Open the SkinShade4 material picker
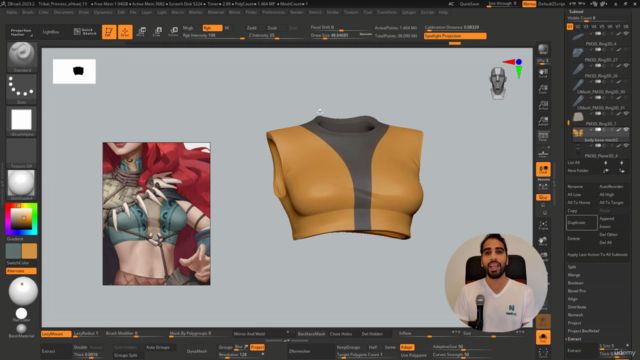Screen dimensions: 640x360 (22, 185)
